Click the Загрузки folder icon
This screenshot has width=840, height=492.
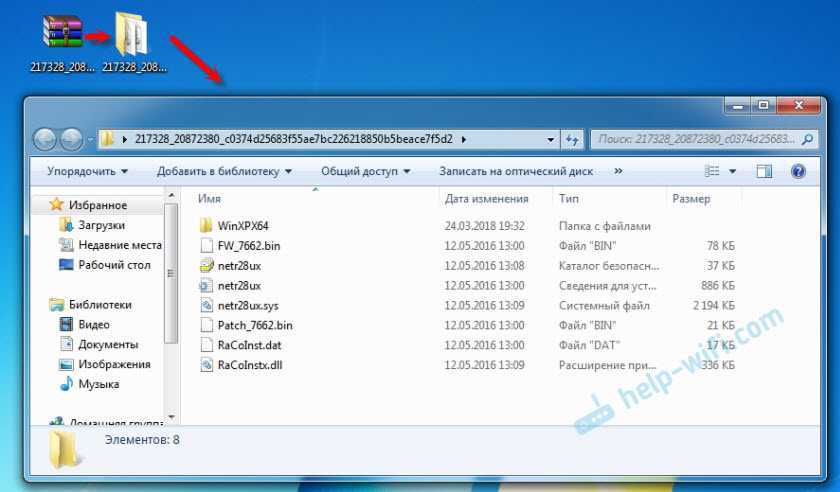(x=66, y=225)
